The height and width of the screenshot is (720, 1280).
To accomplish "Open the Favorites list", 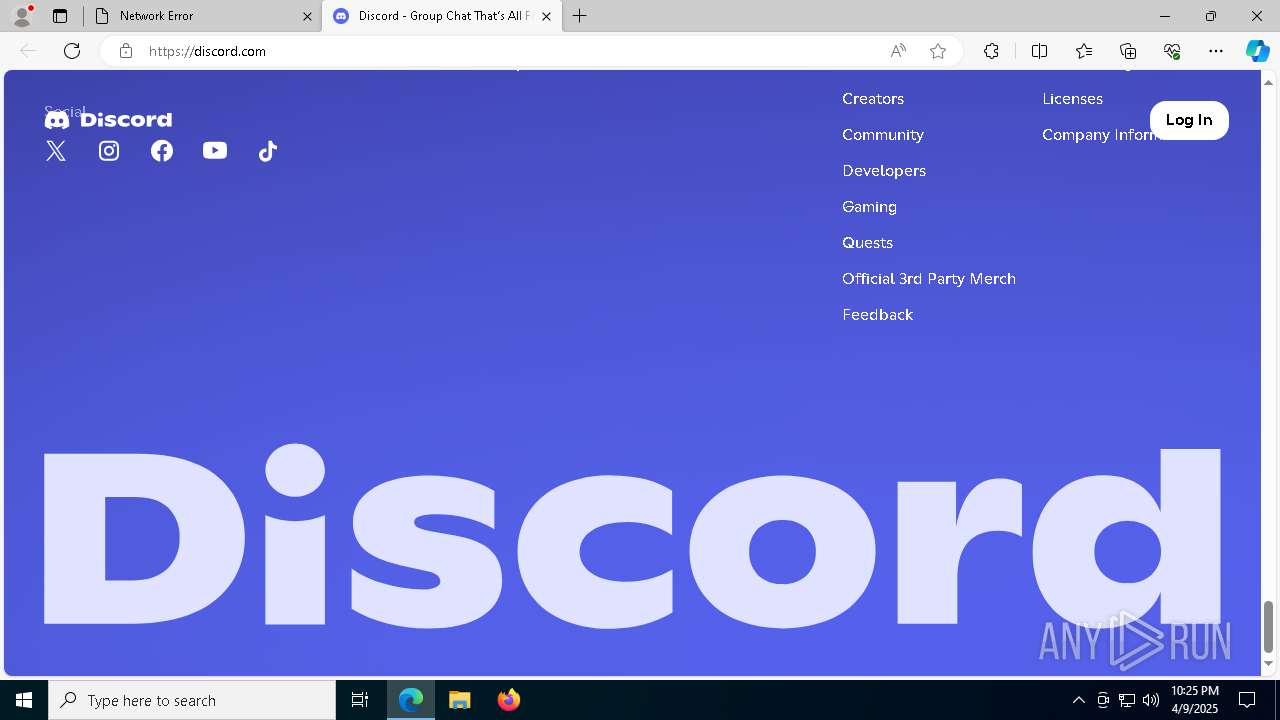I will tap(1084, 51).
